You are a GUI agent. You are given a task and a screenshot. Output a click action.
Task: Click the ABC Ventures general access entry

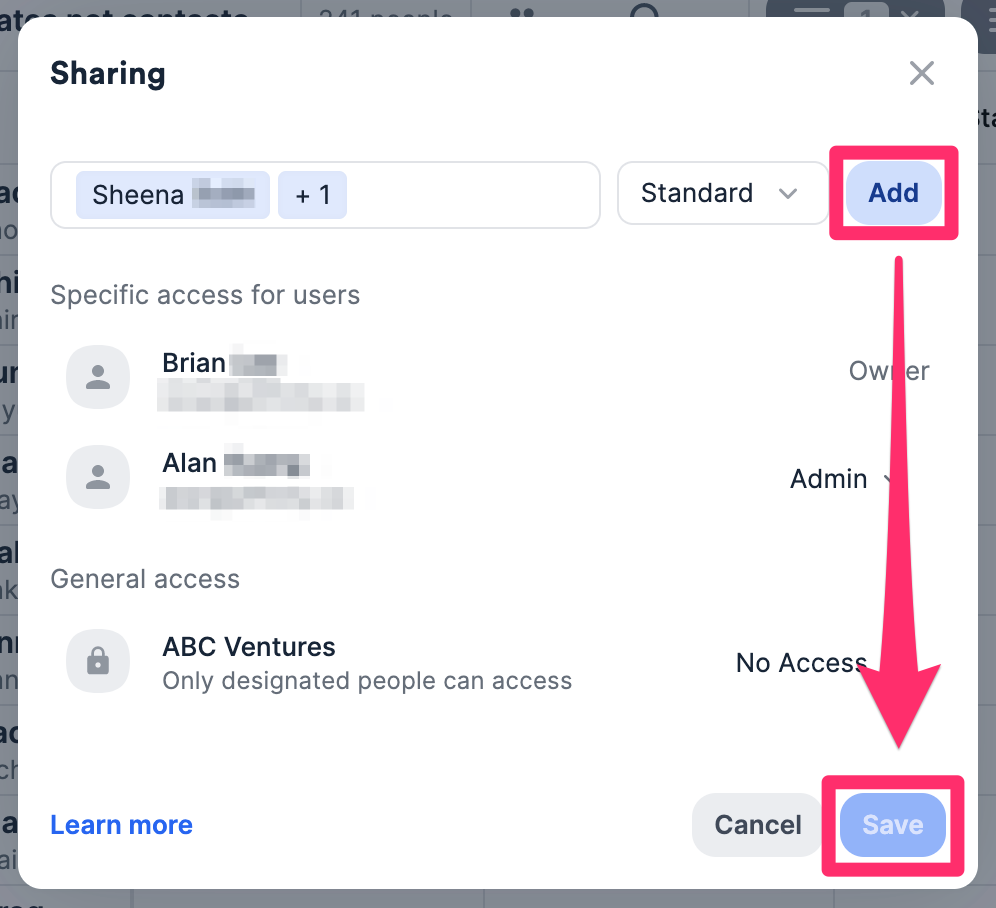click(249, 647)
